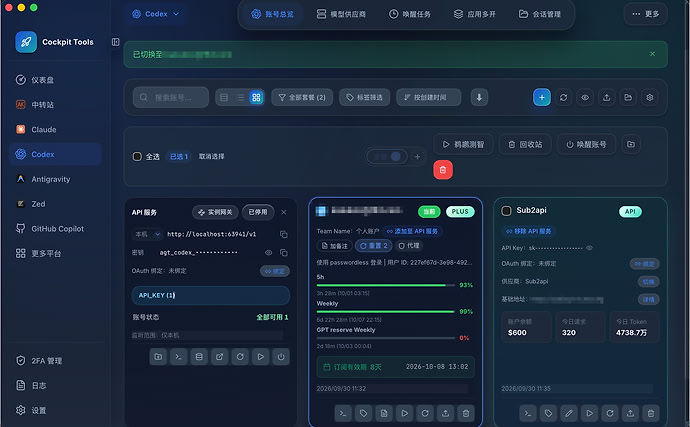Click tag icon on PLUS account card
This screenshot has width=690, height=427.
363,413
